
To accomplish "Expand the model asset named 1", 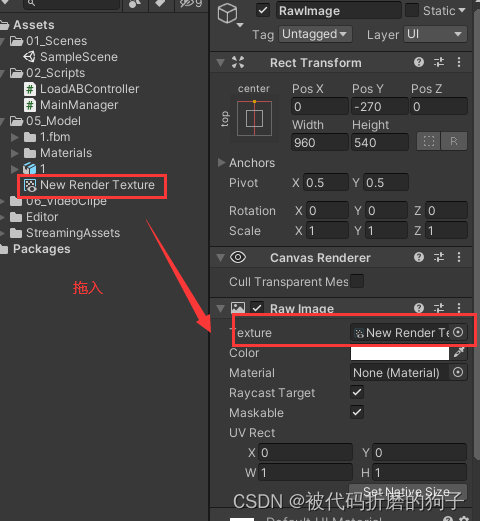I will coord(14,169).
